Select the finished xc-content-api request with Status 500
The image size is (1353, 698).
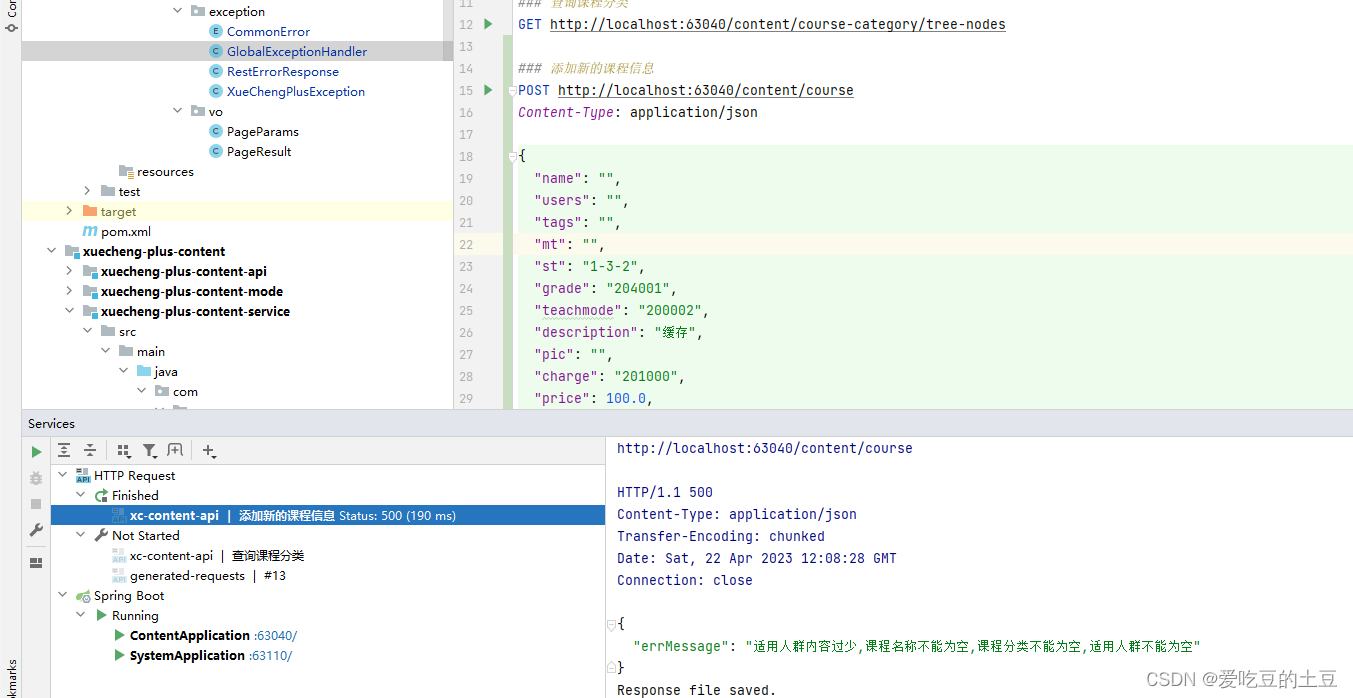[328, 516]
